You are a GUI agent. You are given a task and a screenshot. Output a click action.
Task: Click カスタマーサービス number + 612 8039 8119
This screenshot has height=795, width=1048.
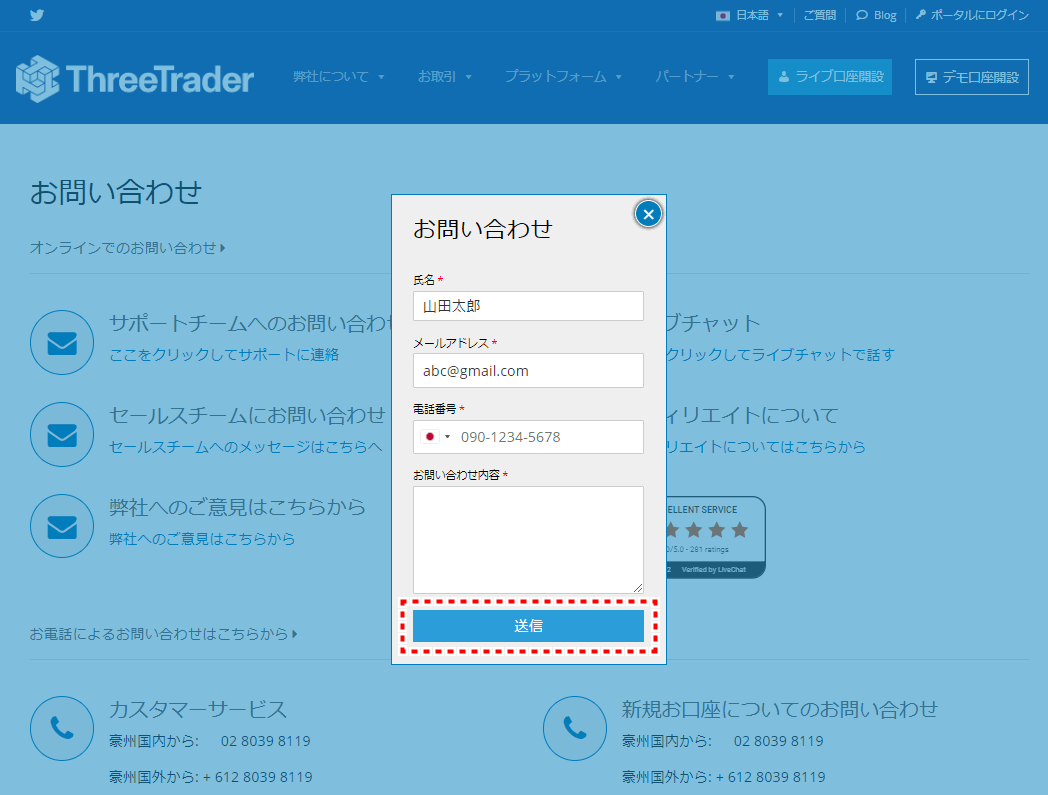(257, 777)
